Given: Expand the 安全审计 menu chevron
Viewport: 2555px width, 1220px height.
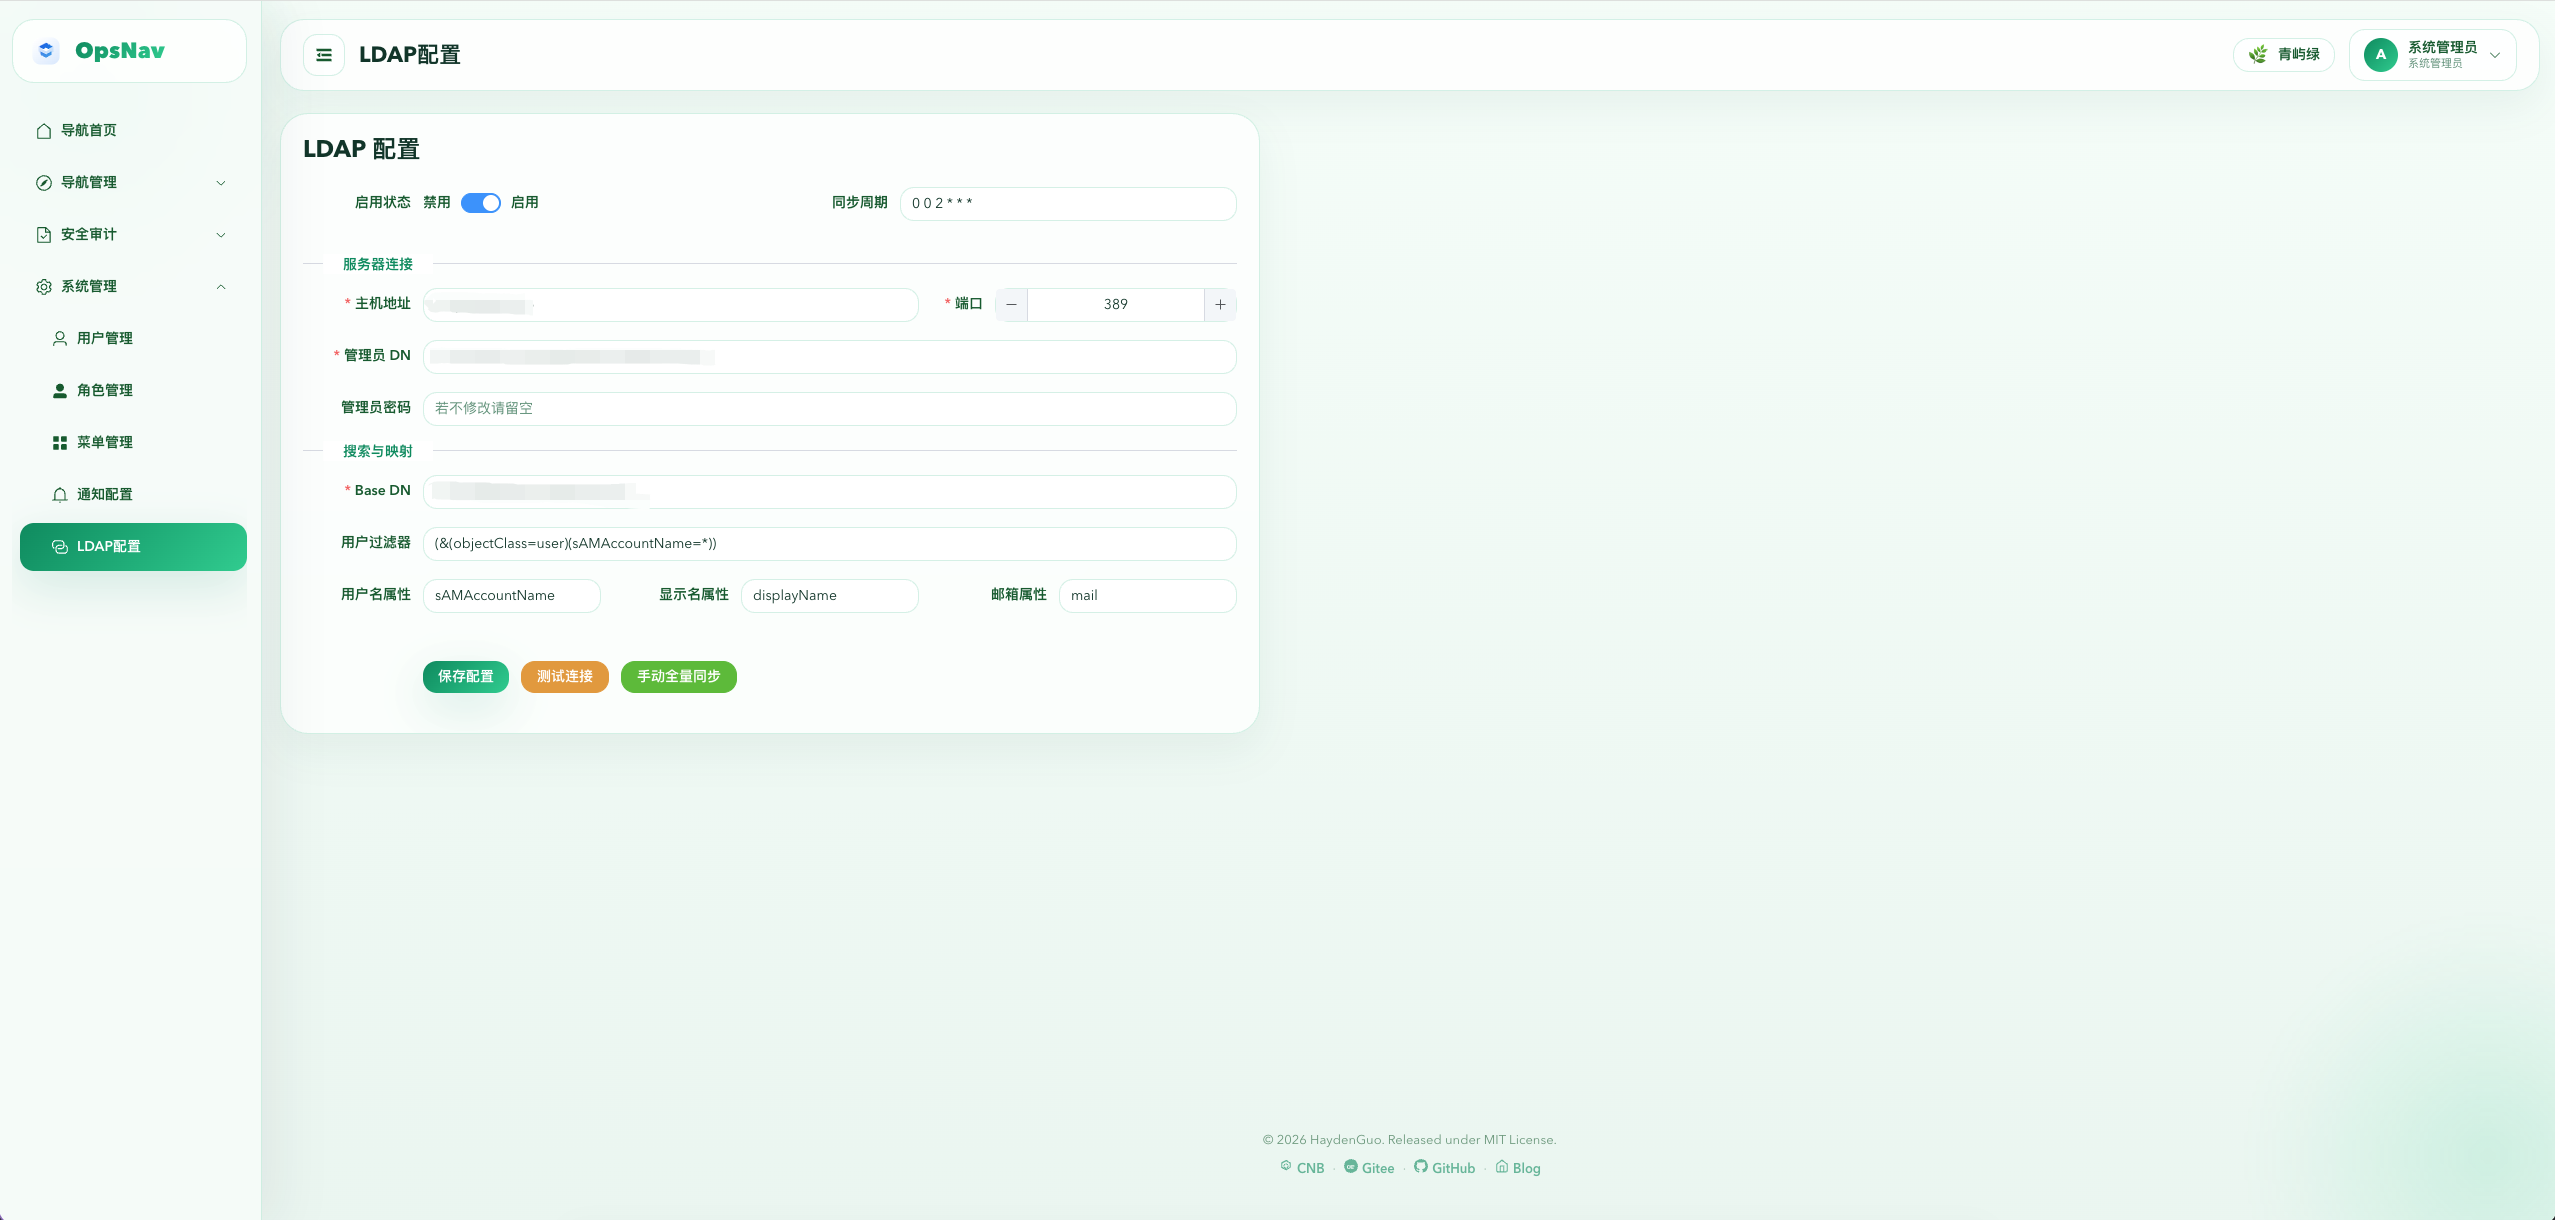Looking at the screenshot, I should coord(221,235).
